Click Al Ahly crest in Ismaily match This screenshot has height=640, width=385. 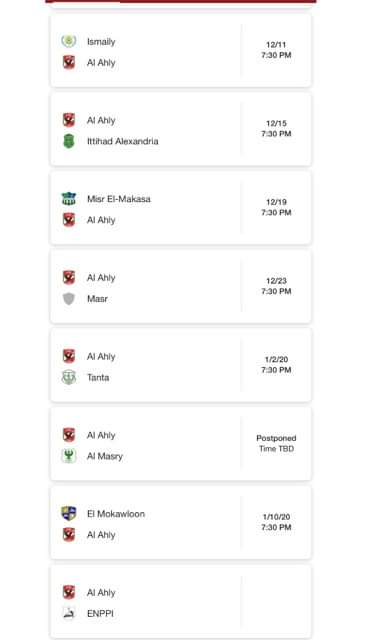pos(69,62)
